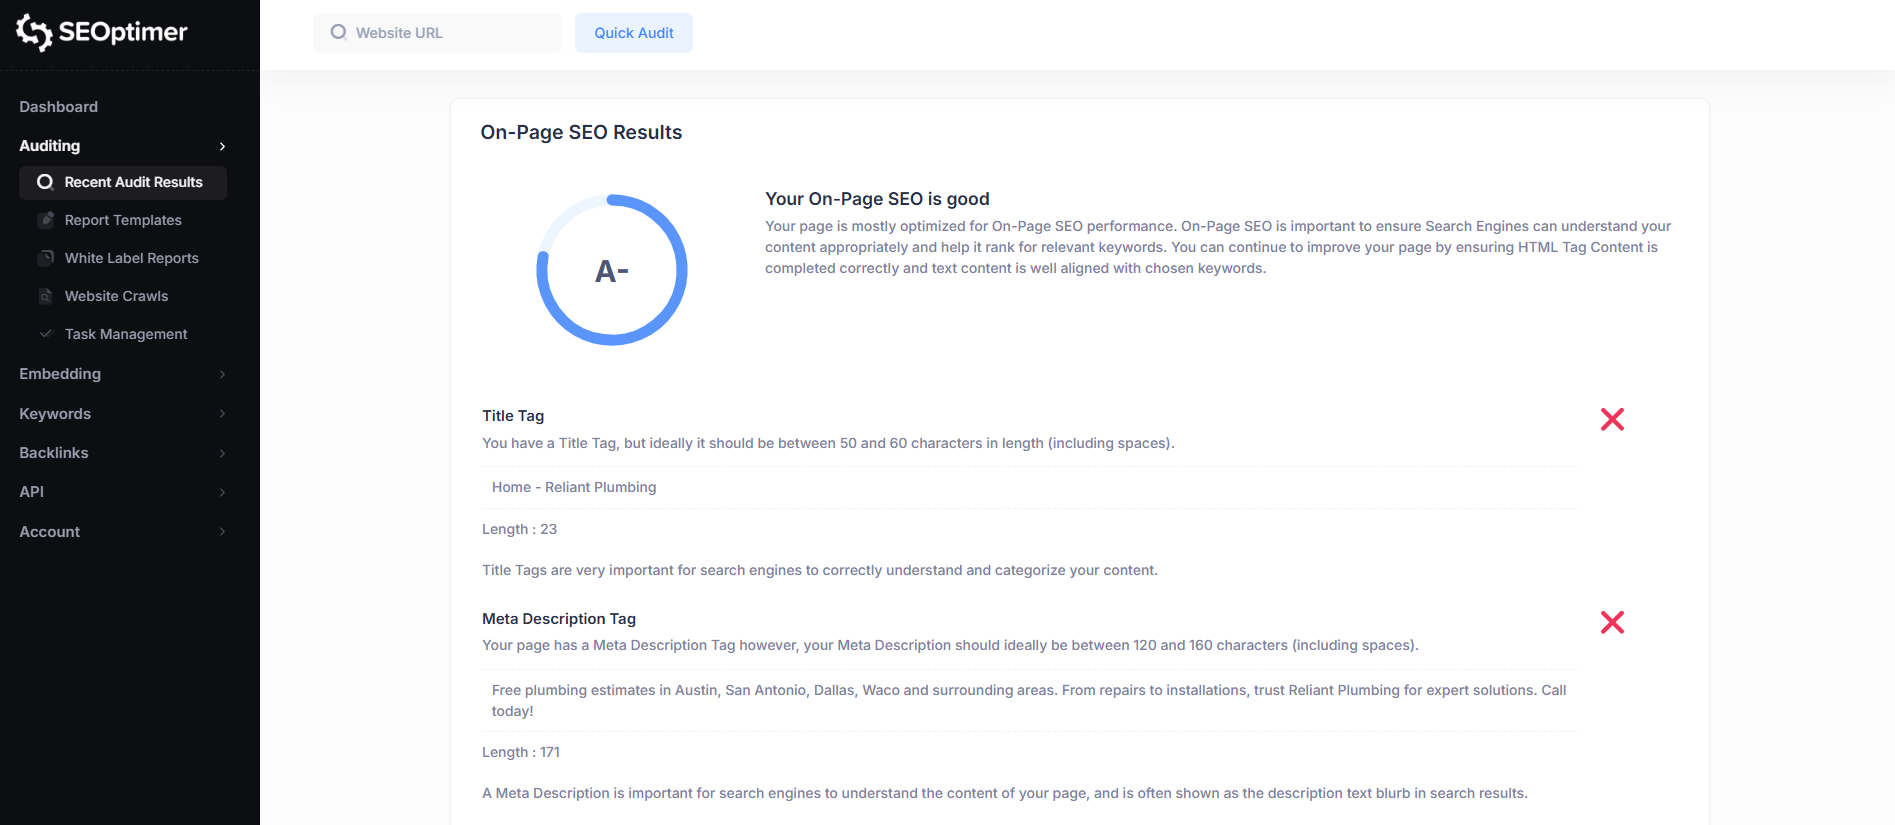Expand the Embedding menu chevron
The height and width of the screenshot is (825, 1895).
[x=222, y=374]
